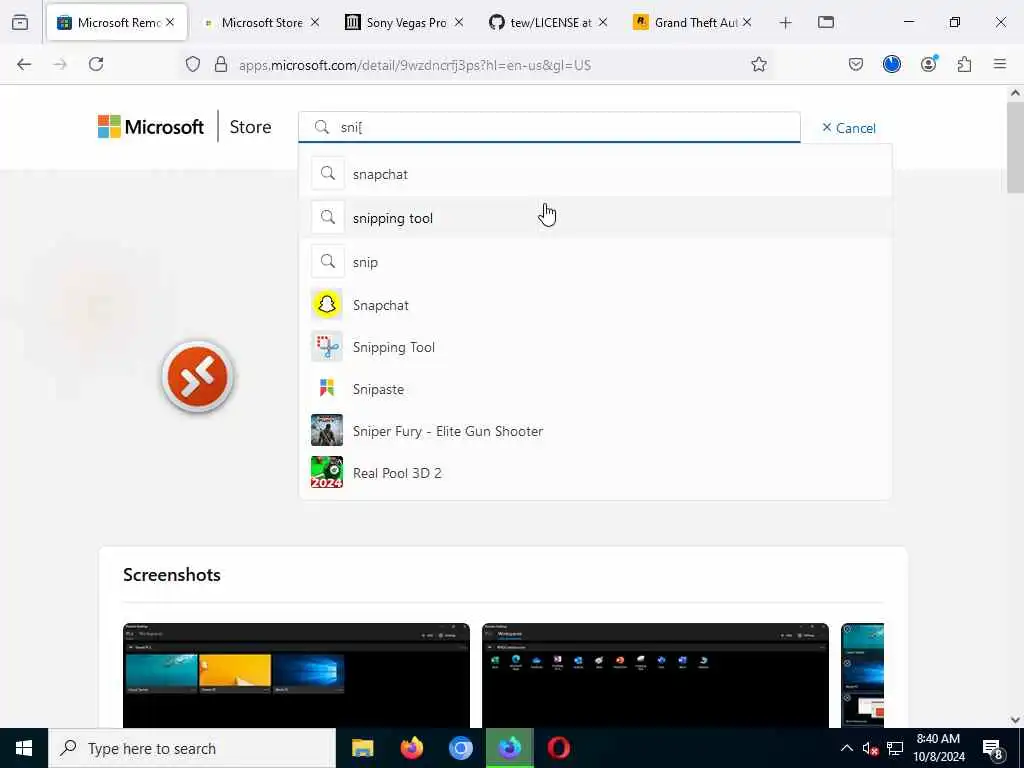The width and height of the screenshot is (1024, 768).
Task: Cancel the Store search
Action: pyautogui.click(x=848, y=127)
